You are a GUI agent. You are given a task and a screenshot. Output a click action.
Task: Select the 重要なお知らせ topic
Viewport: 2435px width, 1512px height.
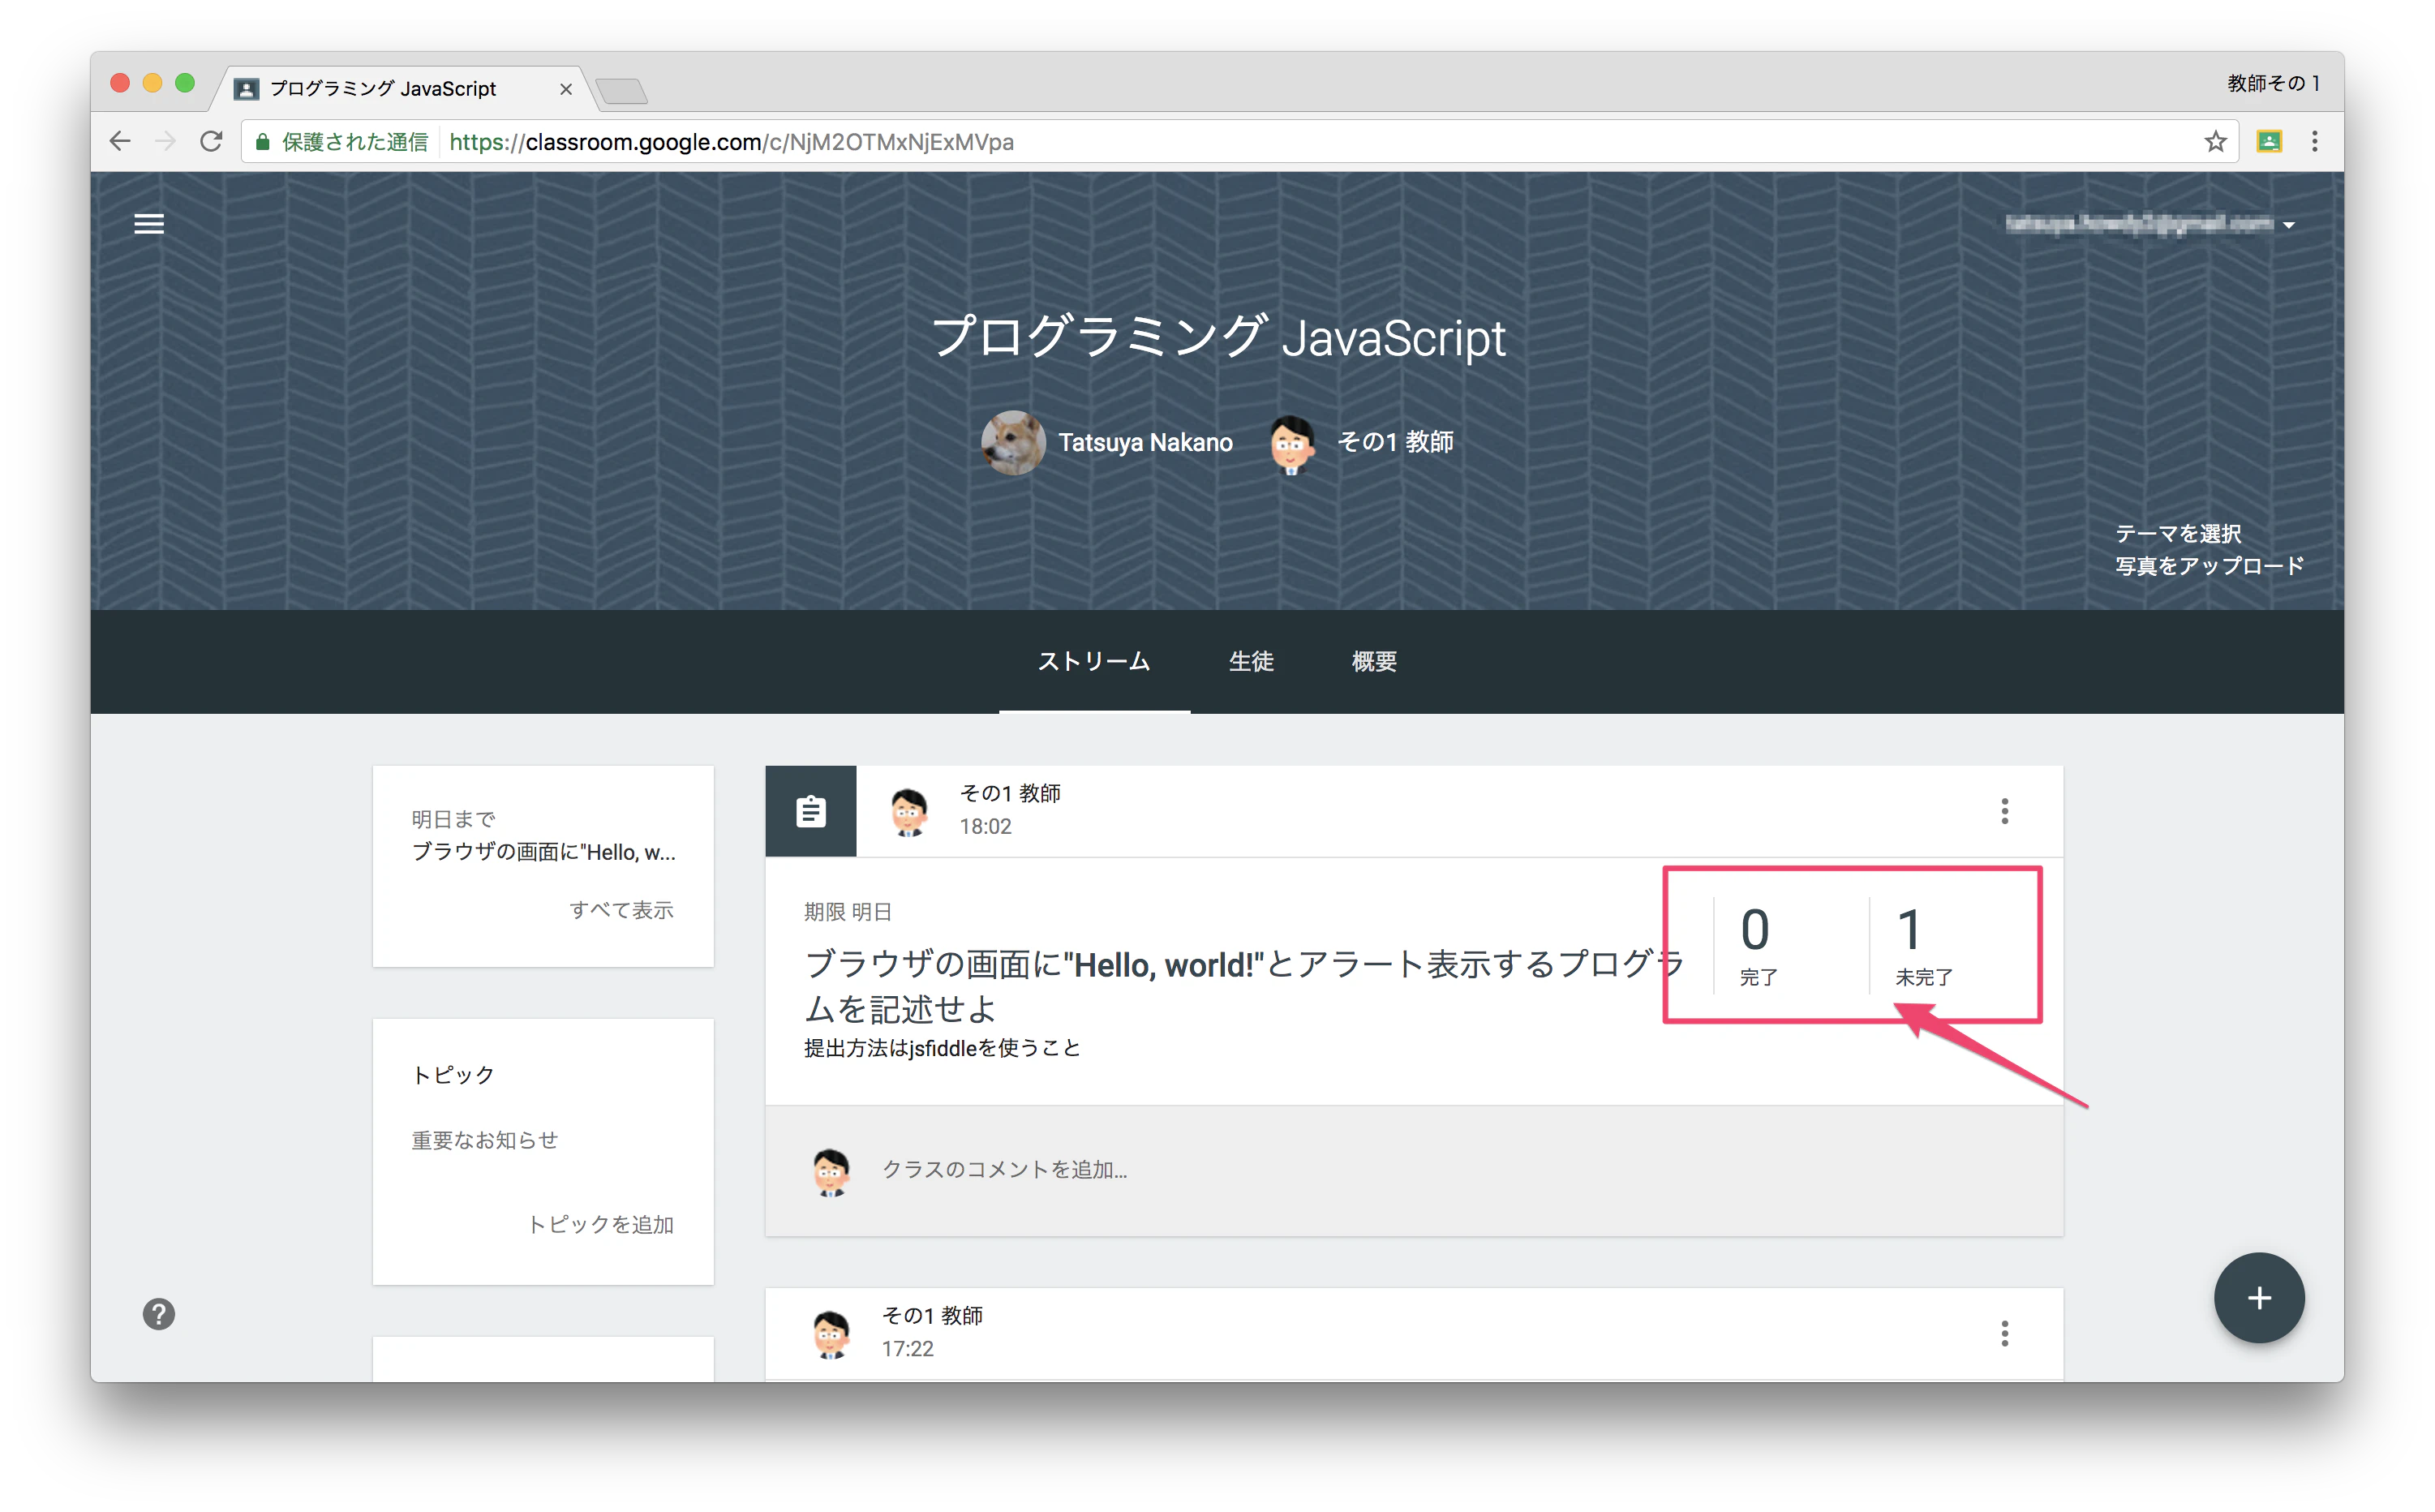coord(485,1140)
